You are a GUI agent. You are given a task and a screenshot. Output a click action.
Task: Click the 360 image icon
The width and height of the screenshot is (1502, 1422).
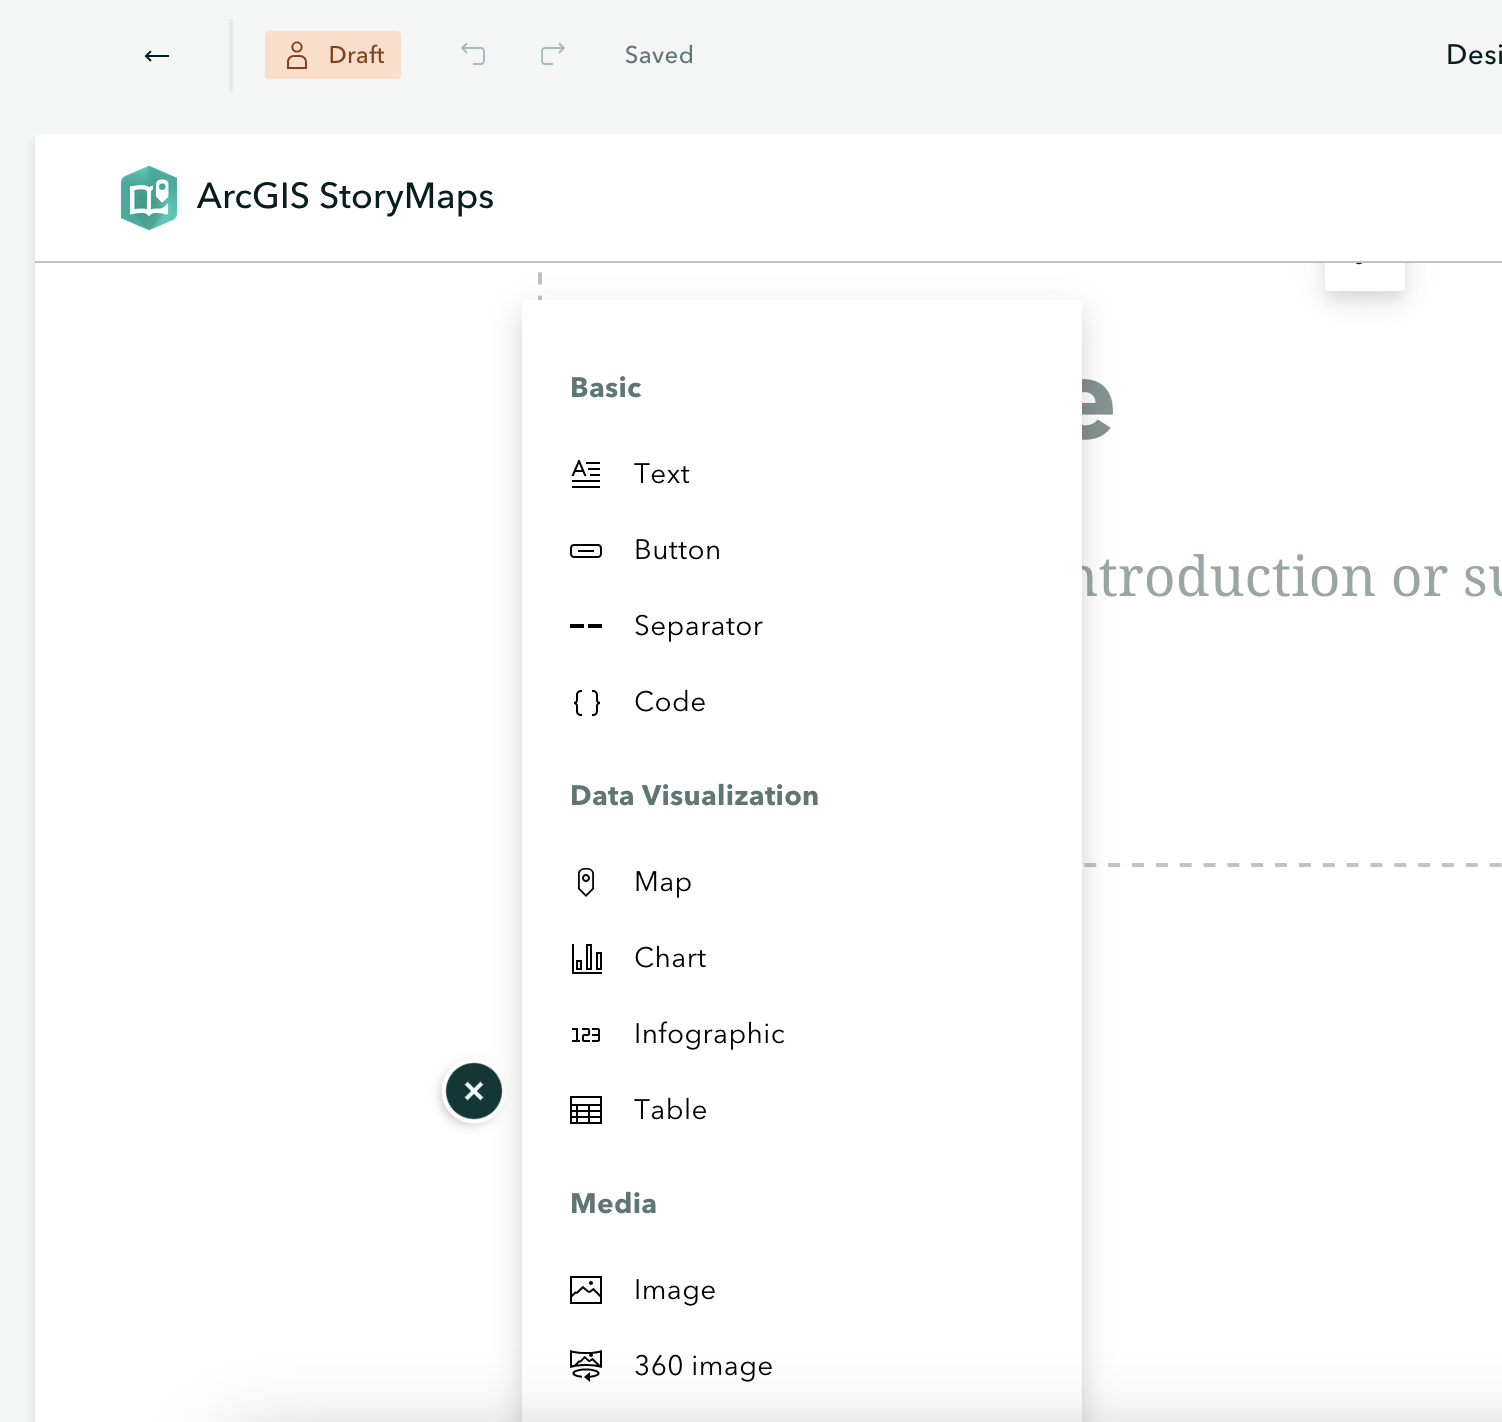(x=586, y=1366)
